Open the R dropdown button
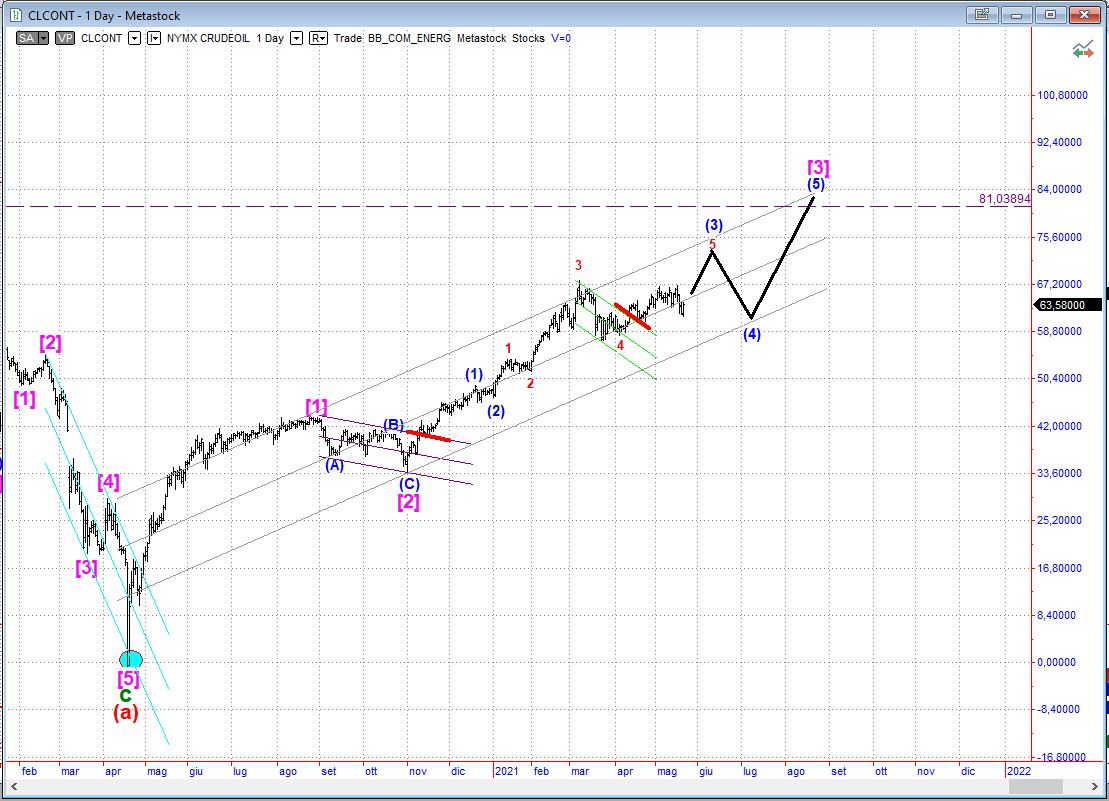 (x=318, y=38)
